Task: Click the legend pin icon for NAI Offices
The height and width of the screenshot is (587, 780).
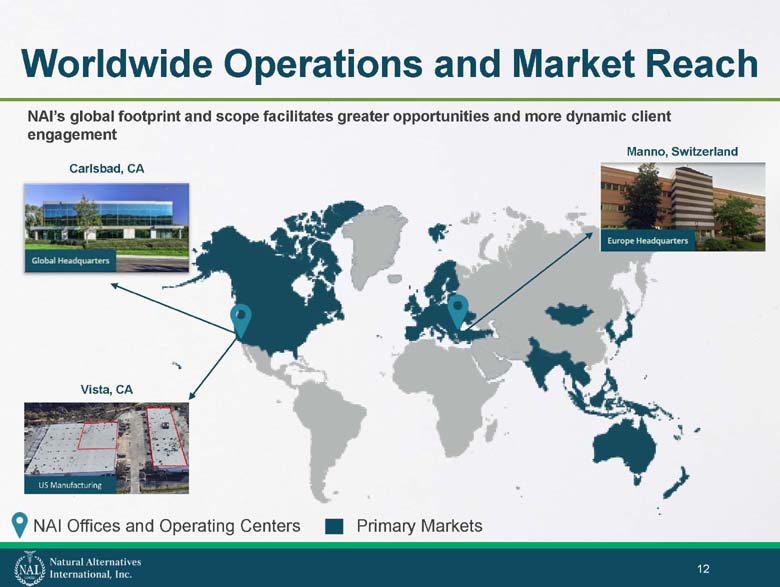Action: click(x=19, y=525)
